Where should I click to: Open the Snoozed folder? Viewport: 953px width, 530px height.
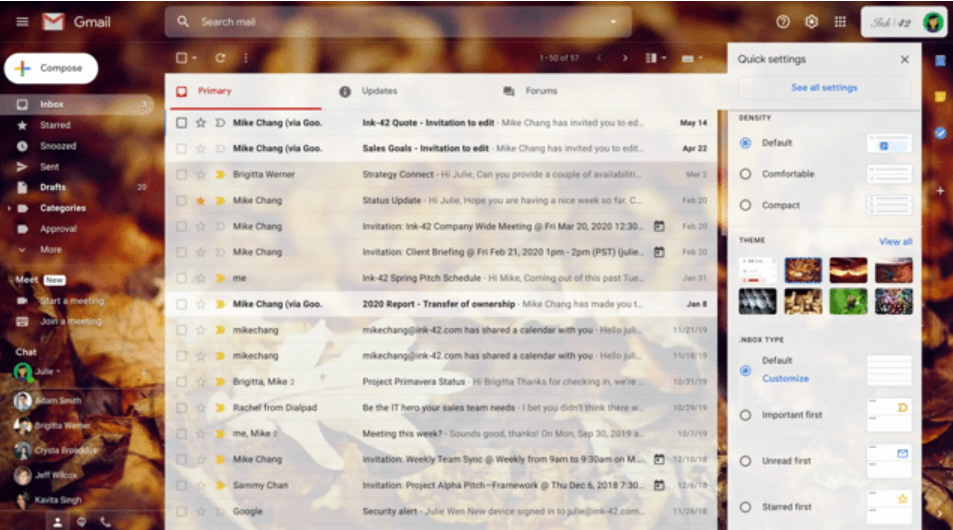click(x=58, y=146)
